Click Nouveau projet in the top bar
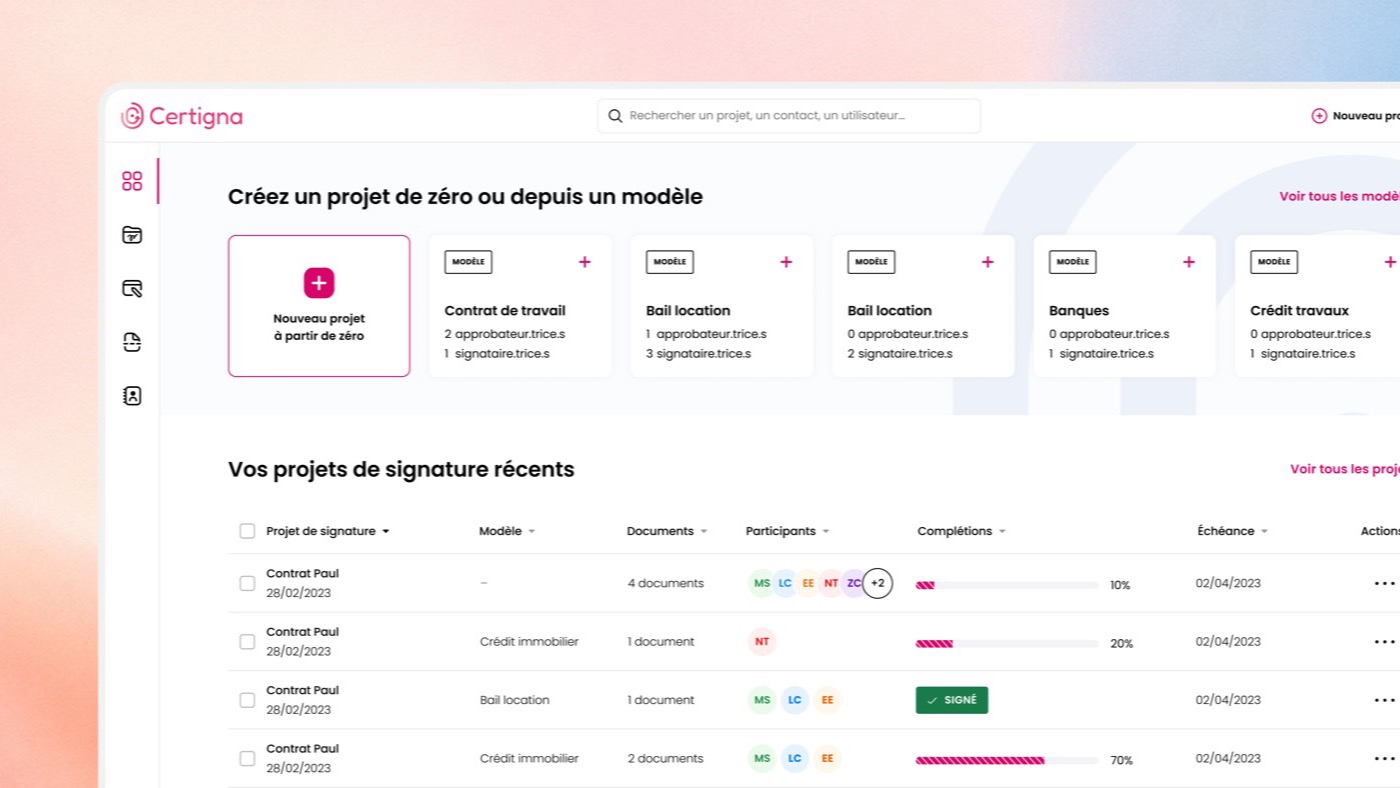 (1356, 116)
